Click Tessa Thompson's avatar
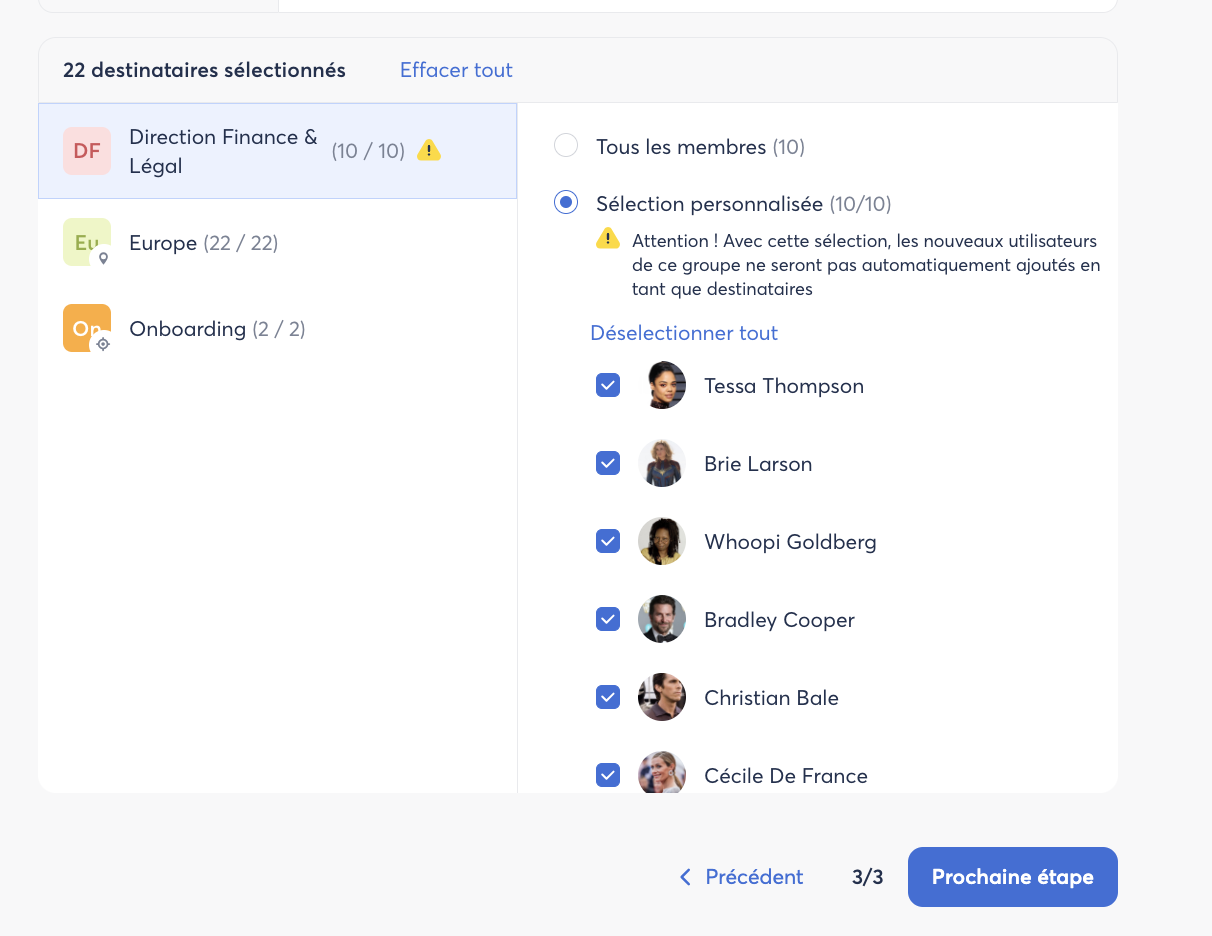The image size is (1212, 936). (x=662, y=386)
